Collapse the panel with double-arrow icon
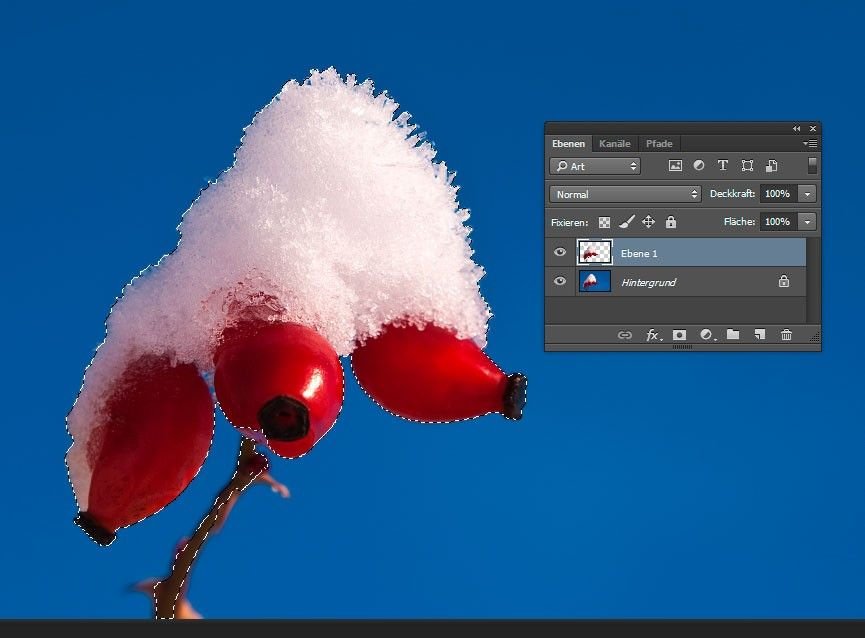Screen dimensions: 865x638 tap(797, 128)
